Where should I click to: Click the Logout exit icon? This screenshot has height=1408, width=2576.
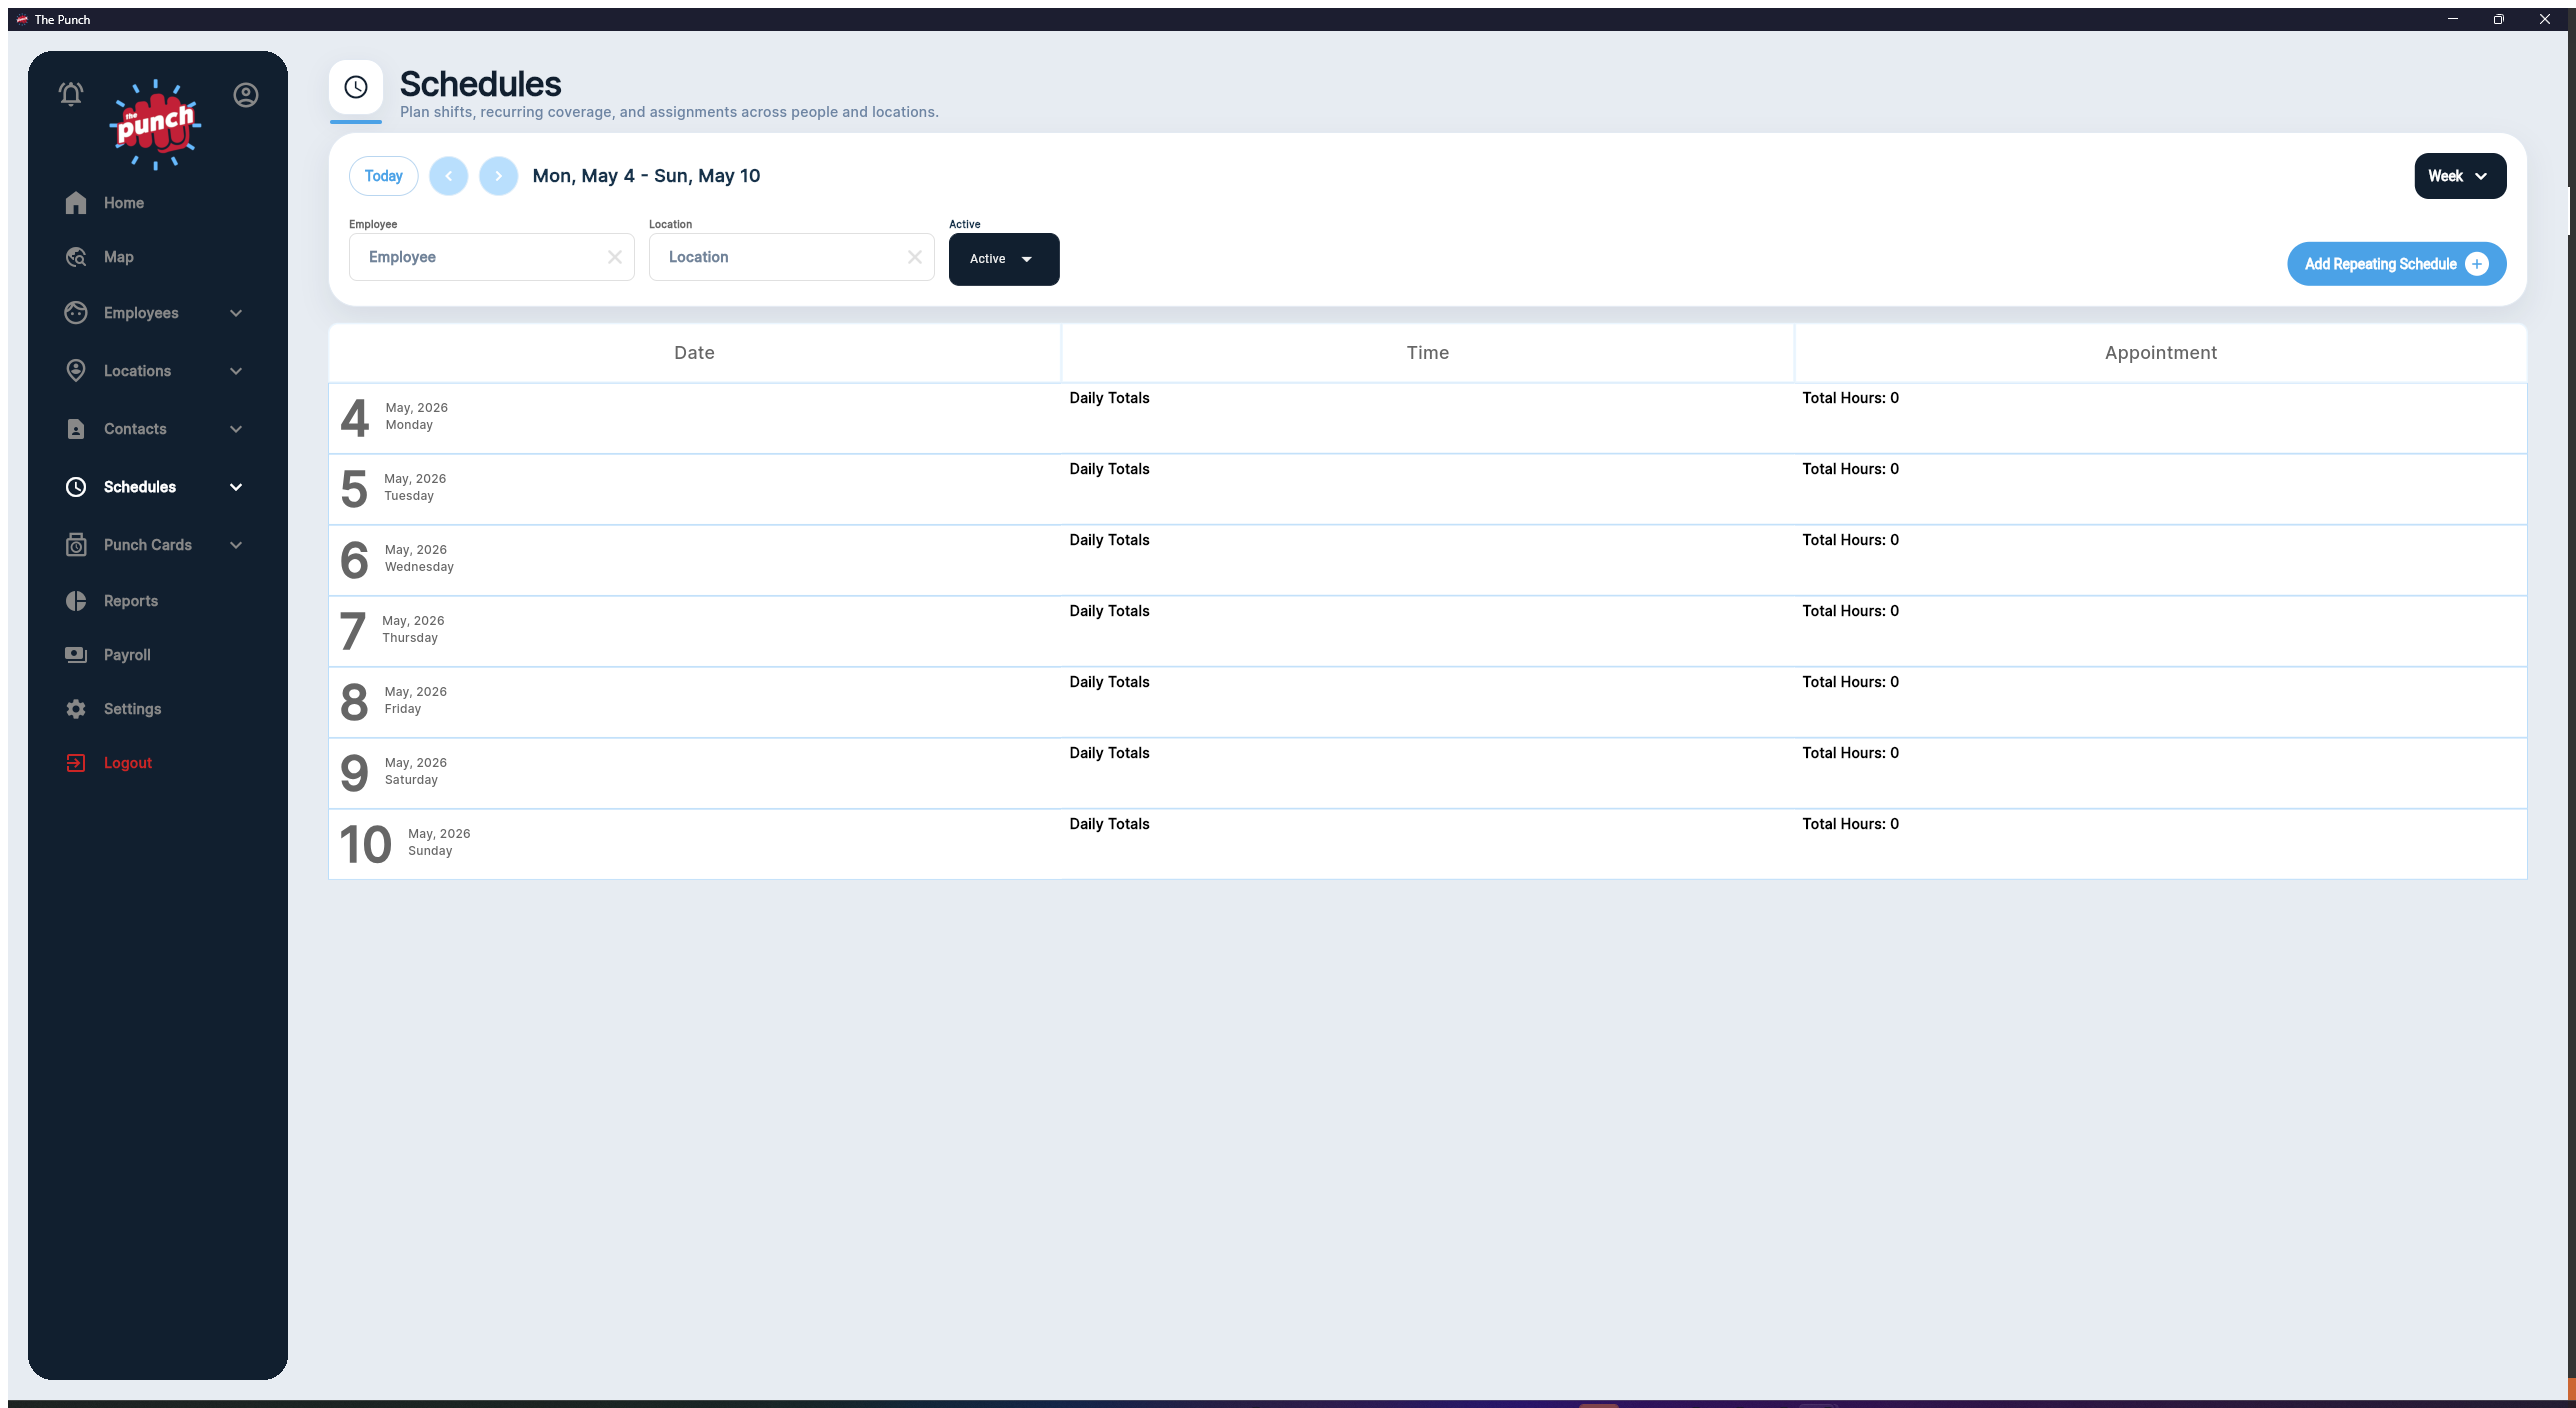coord(76,763)
